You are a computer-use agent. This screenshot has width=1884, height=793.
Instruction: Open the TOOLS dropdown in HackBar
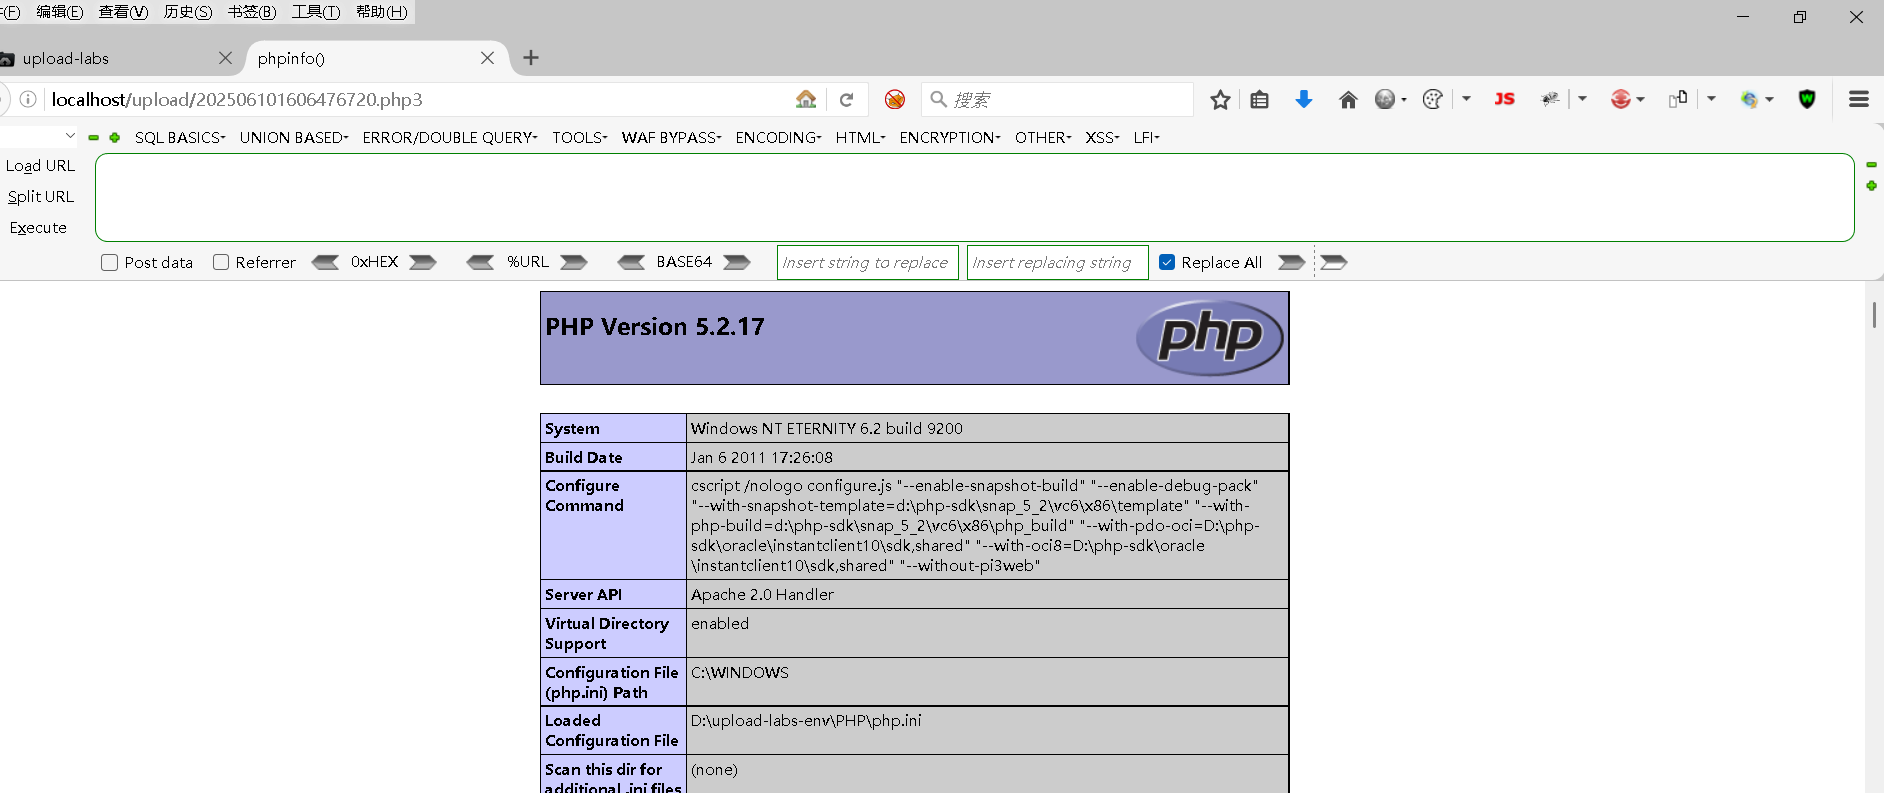pos(580,138)
